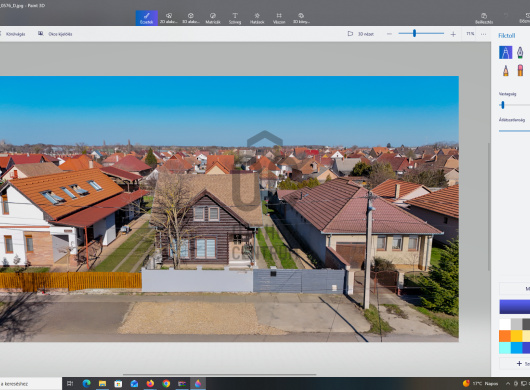Pick the orange color swatch

click(x=505, y=336)
